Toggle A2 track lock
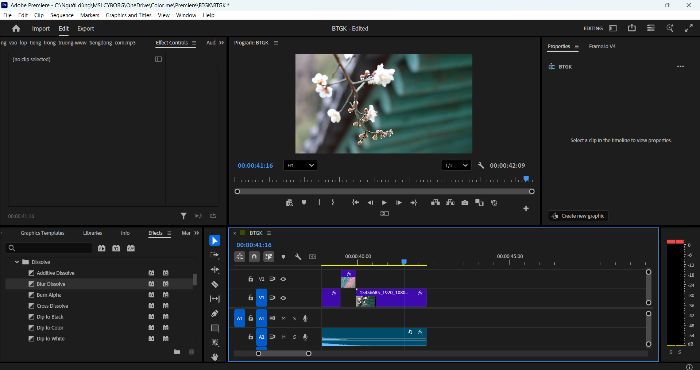The image size is (700, 370). click(250, 337)
